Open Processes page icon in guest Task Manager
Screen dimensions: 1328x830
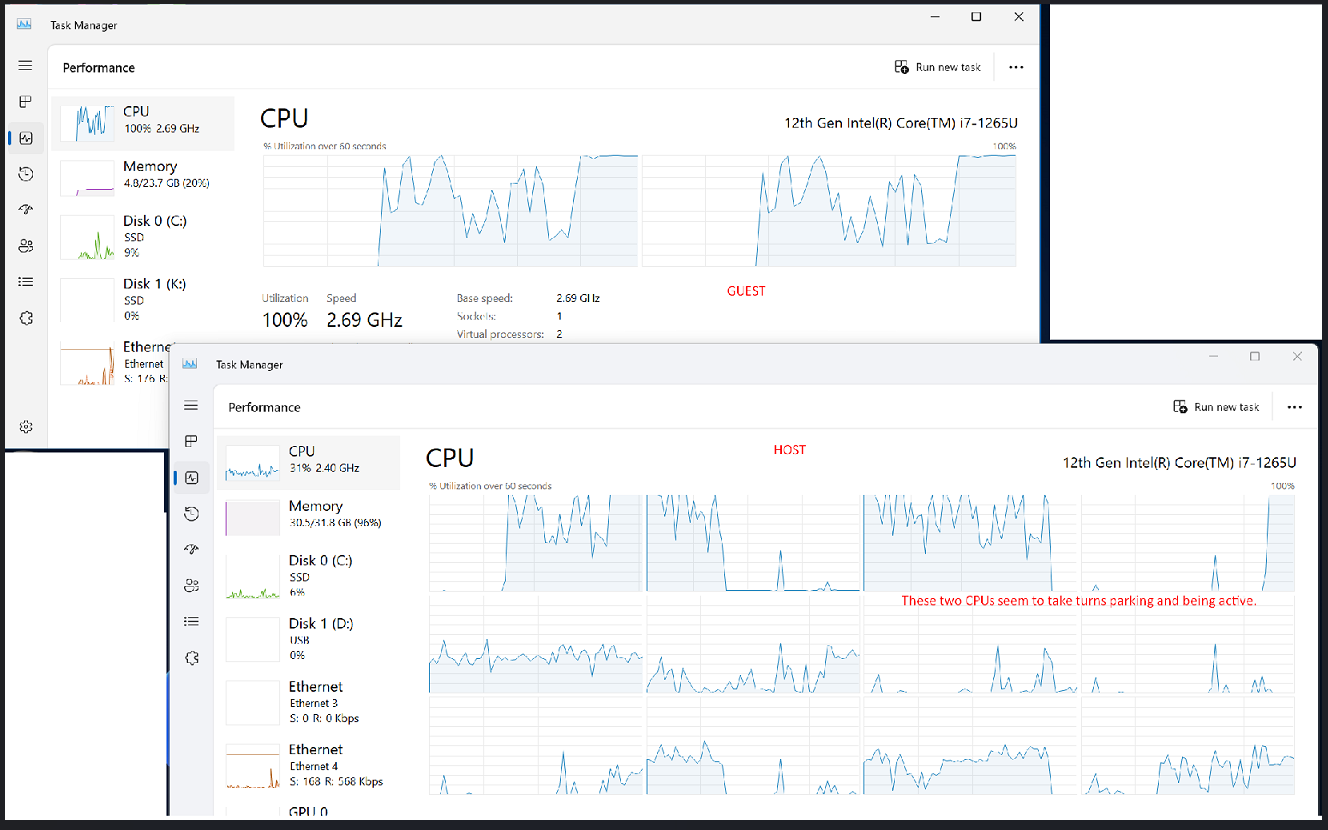(x=26, y=102)
